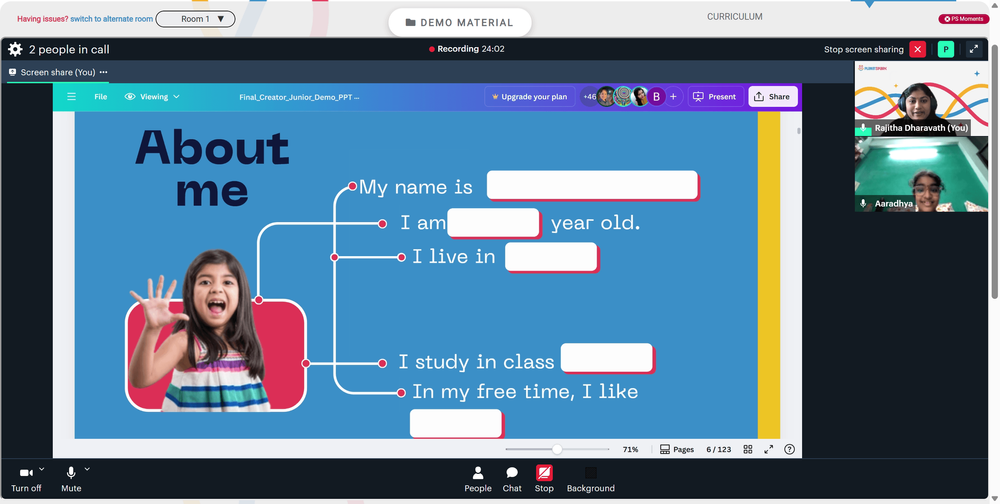This screenshot has width=1000, height=504.
Task: Click the 2 people in call label
Action: pyautogui.click(x=69, y=49)
